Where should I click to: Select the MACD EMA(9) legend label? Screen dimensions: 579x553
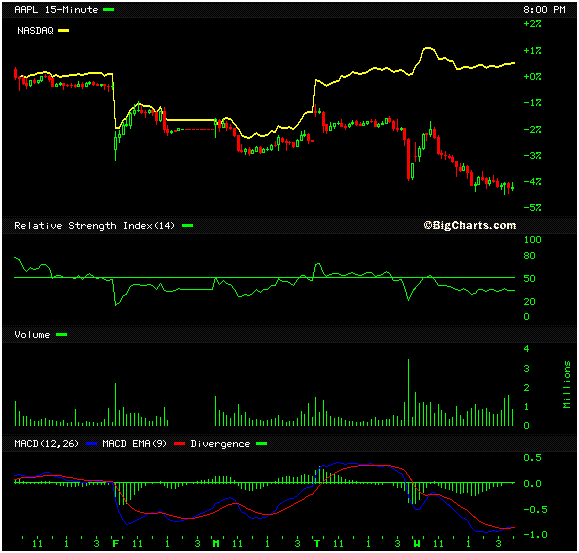click(134, 443)
